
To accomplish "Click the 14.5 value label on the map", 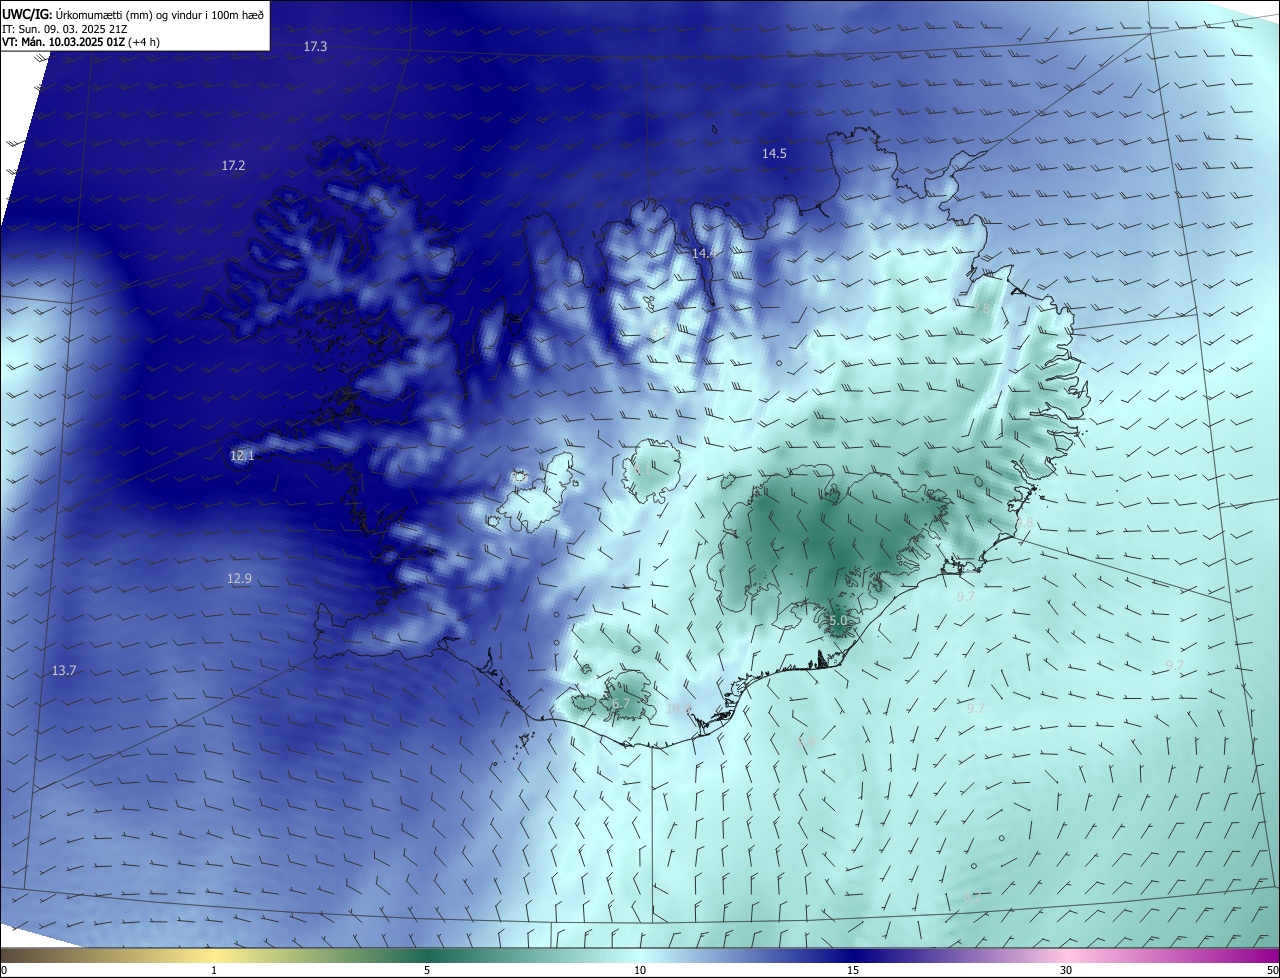I will tap(774, 154).
